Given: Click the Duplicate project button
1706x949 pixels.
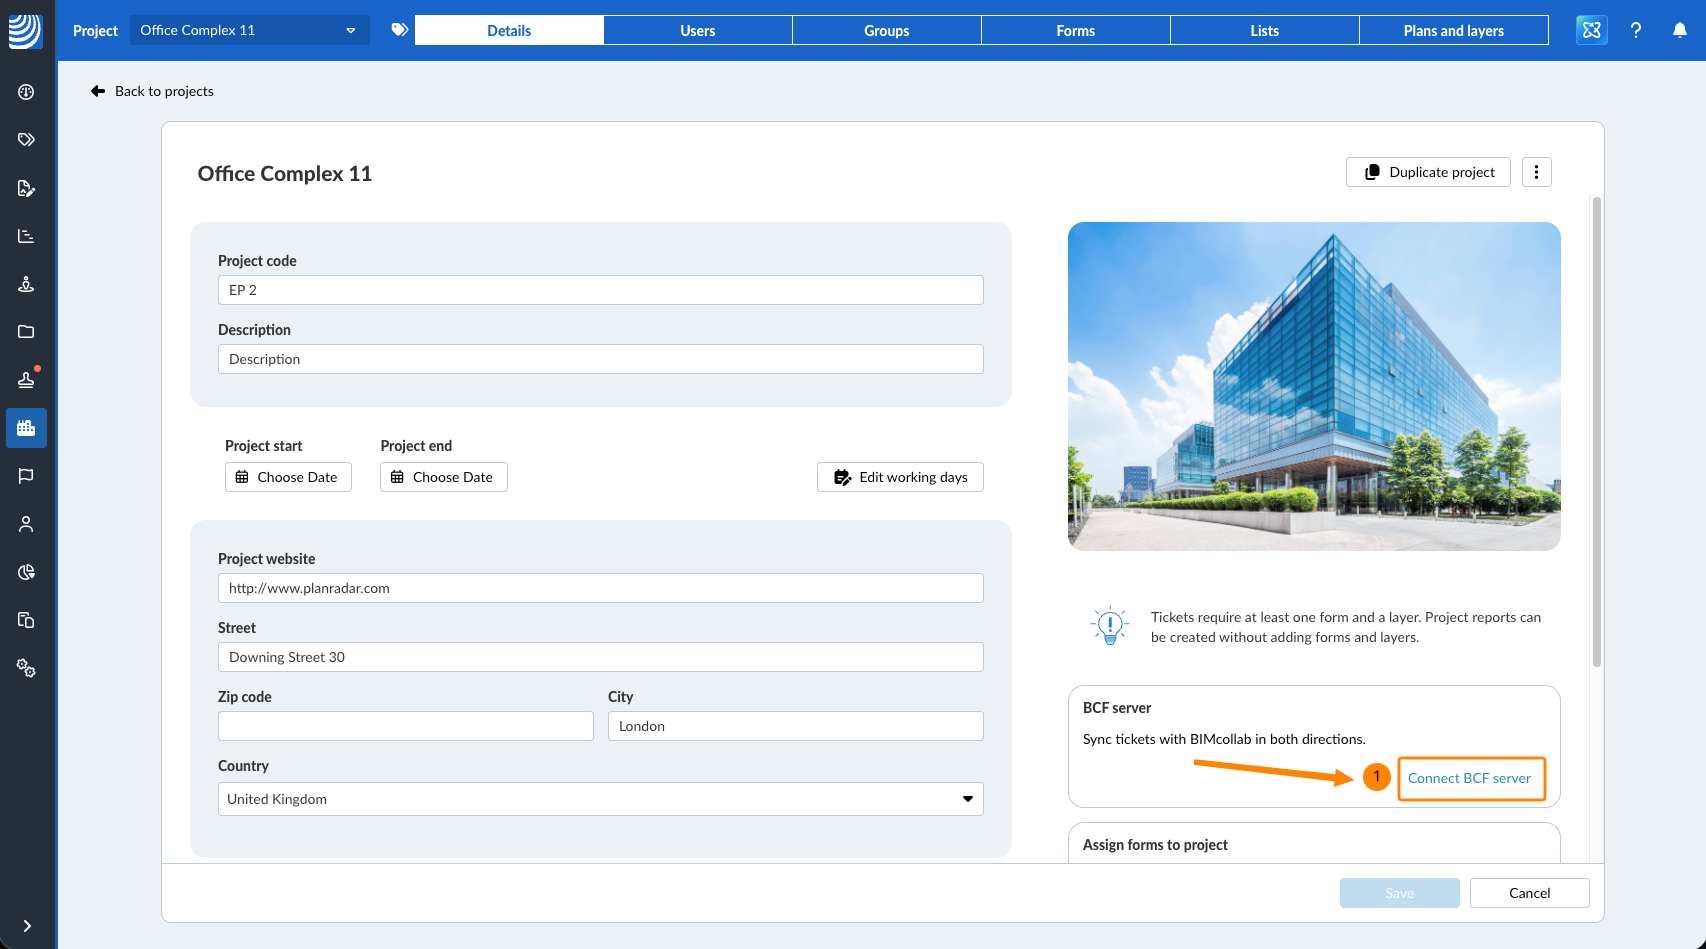Looking at the screenshot, I should tap(1428, 172).
